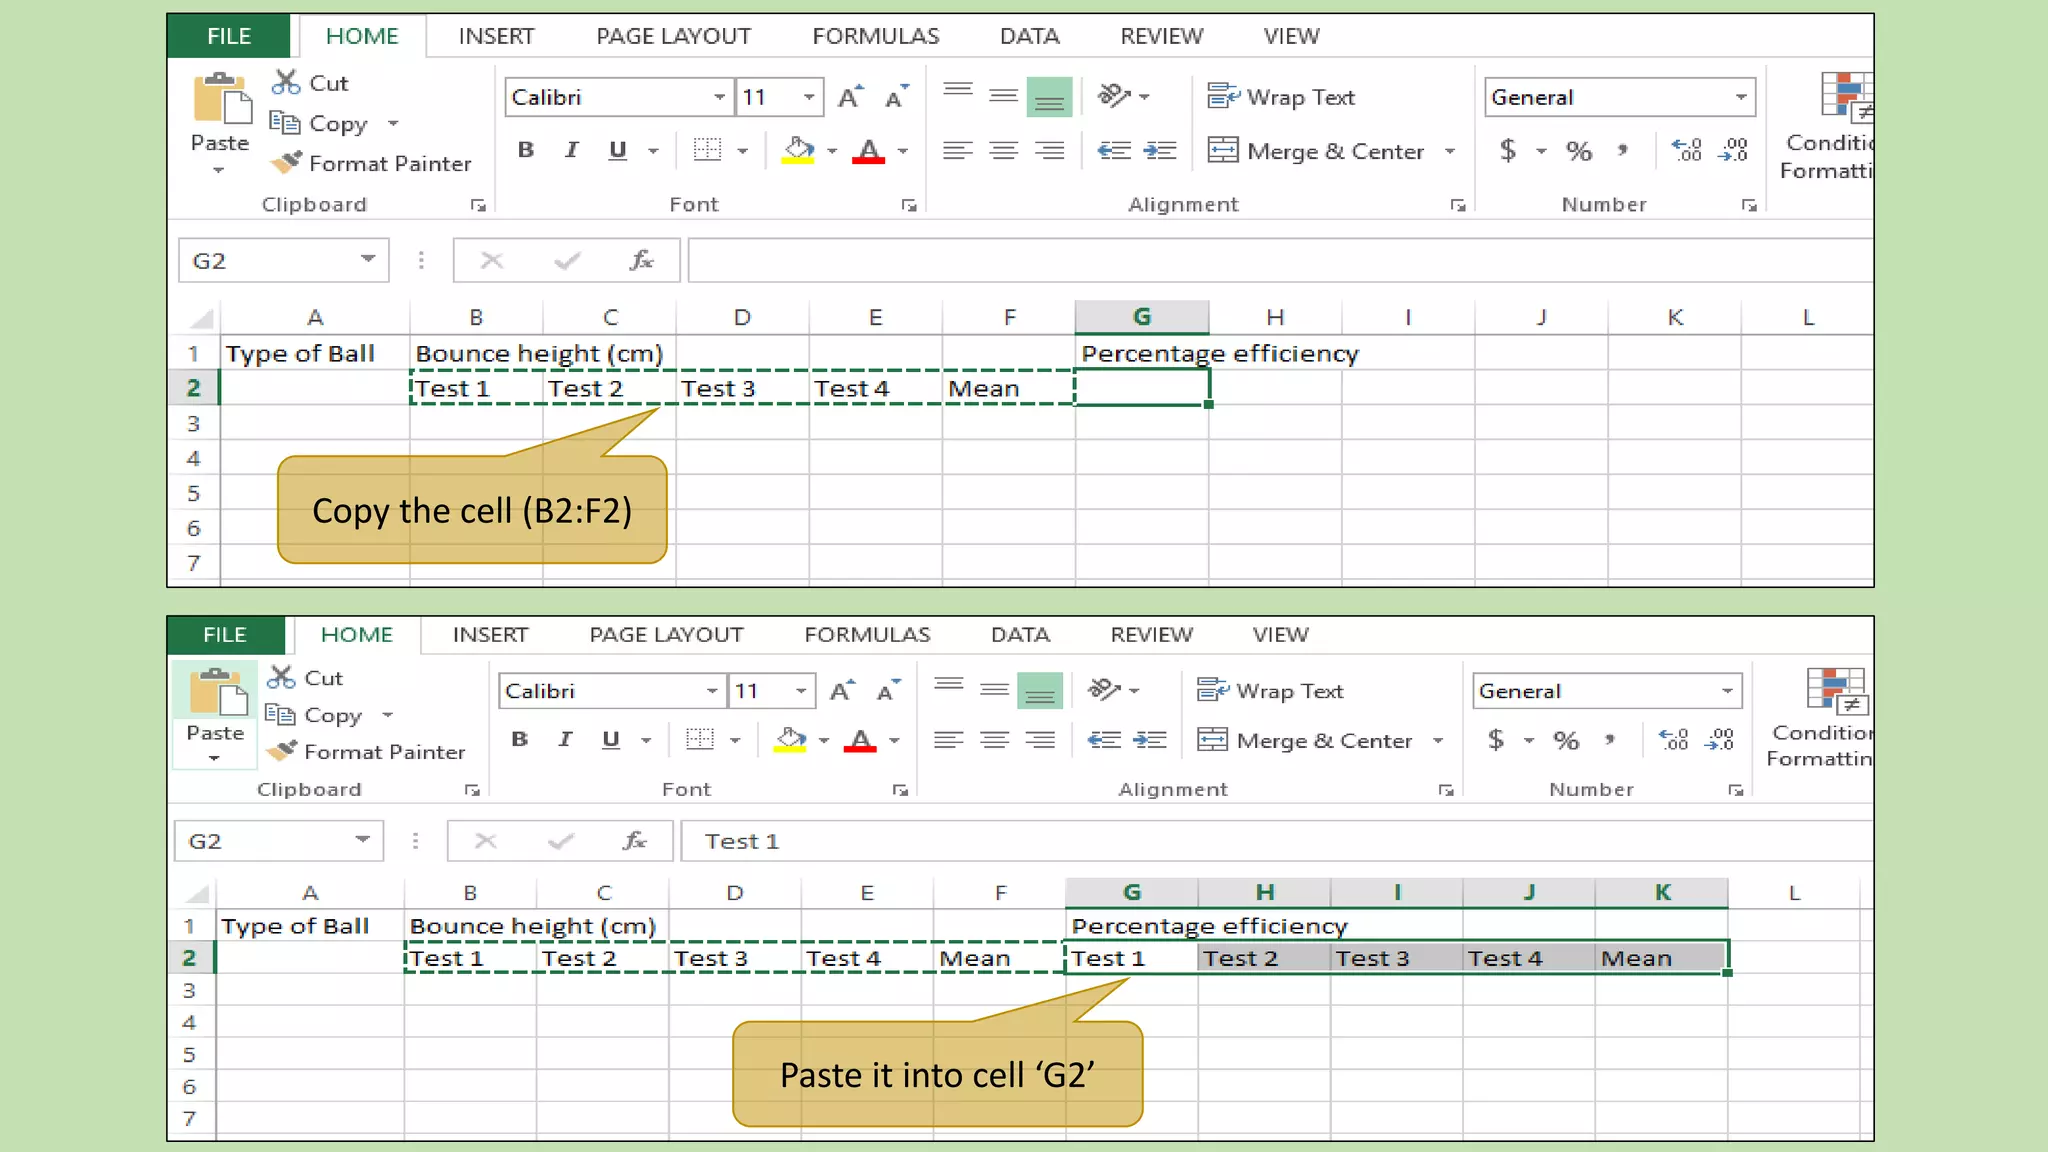Apply yellow fill color in upper ribbon
2048x1152 pixels.
point(798,150)
